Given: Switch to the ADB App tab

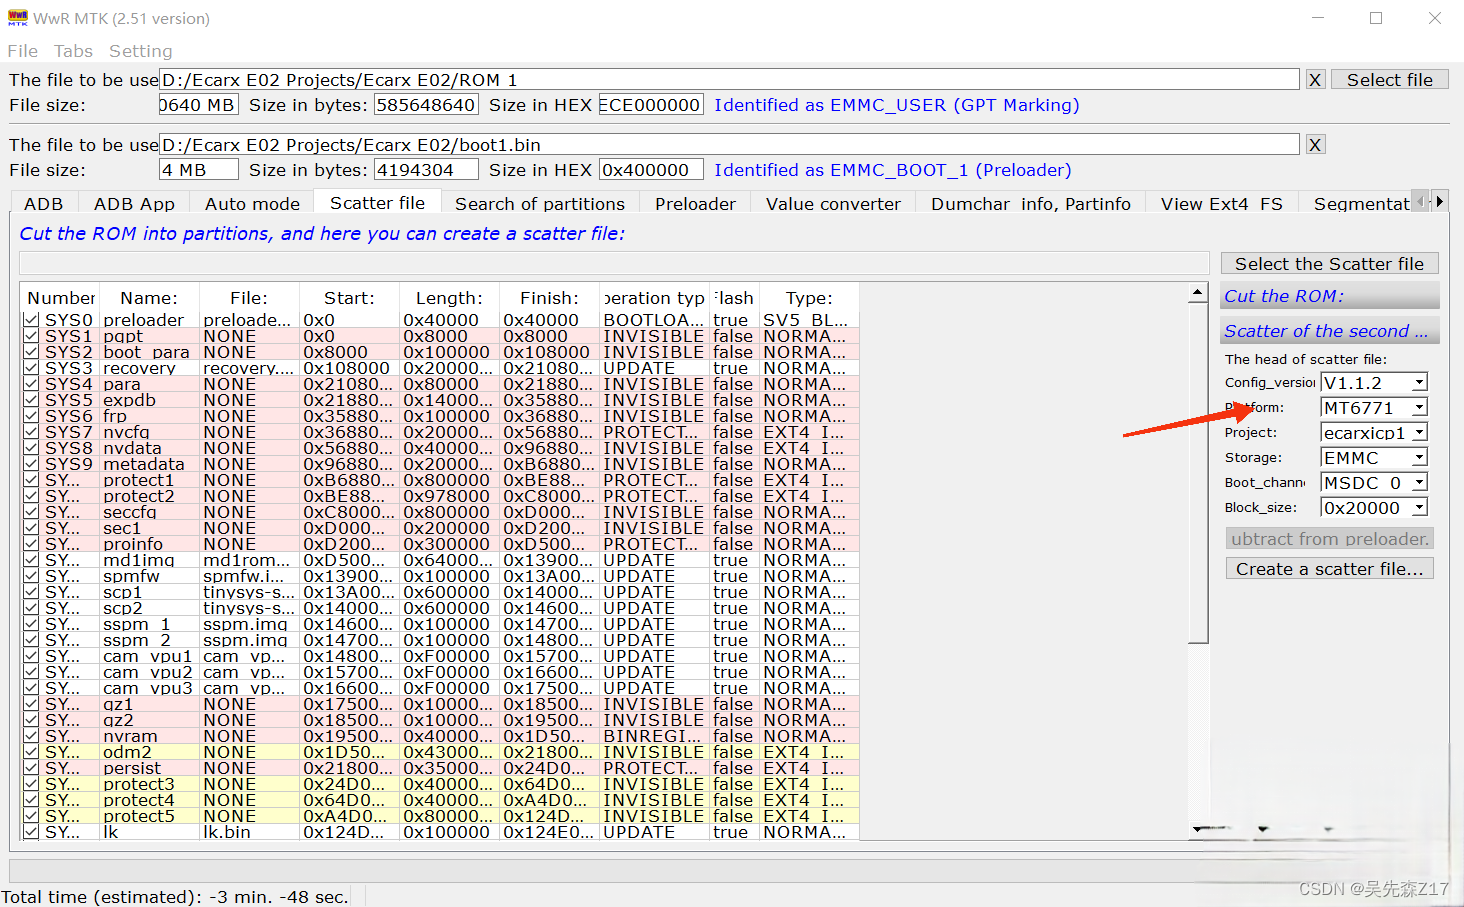Looking at the screenshot, I should [134, 203].
